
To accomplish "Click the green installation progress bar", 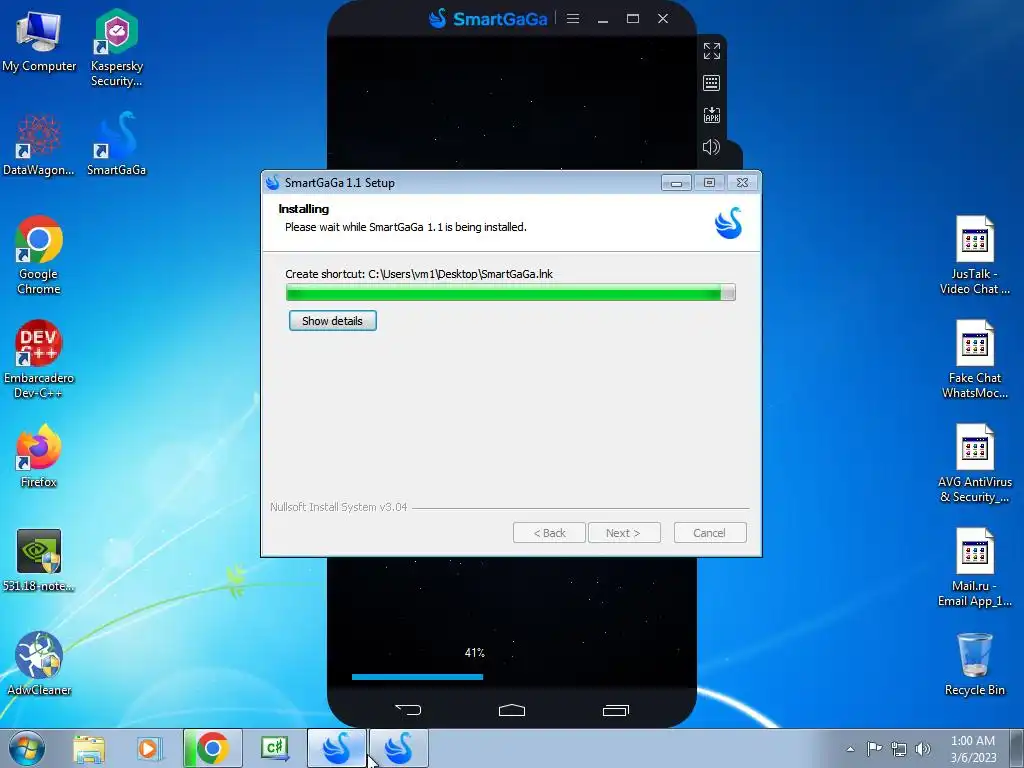I will (511, 292).
